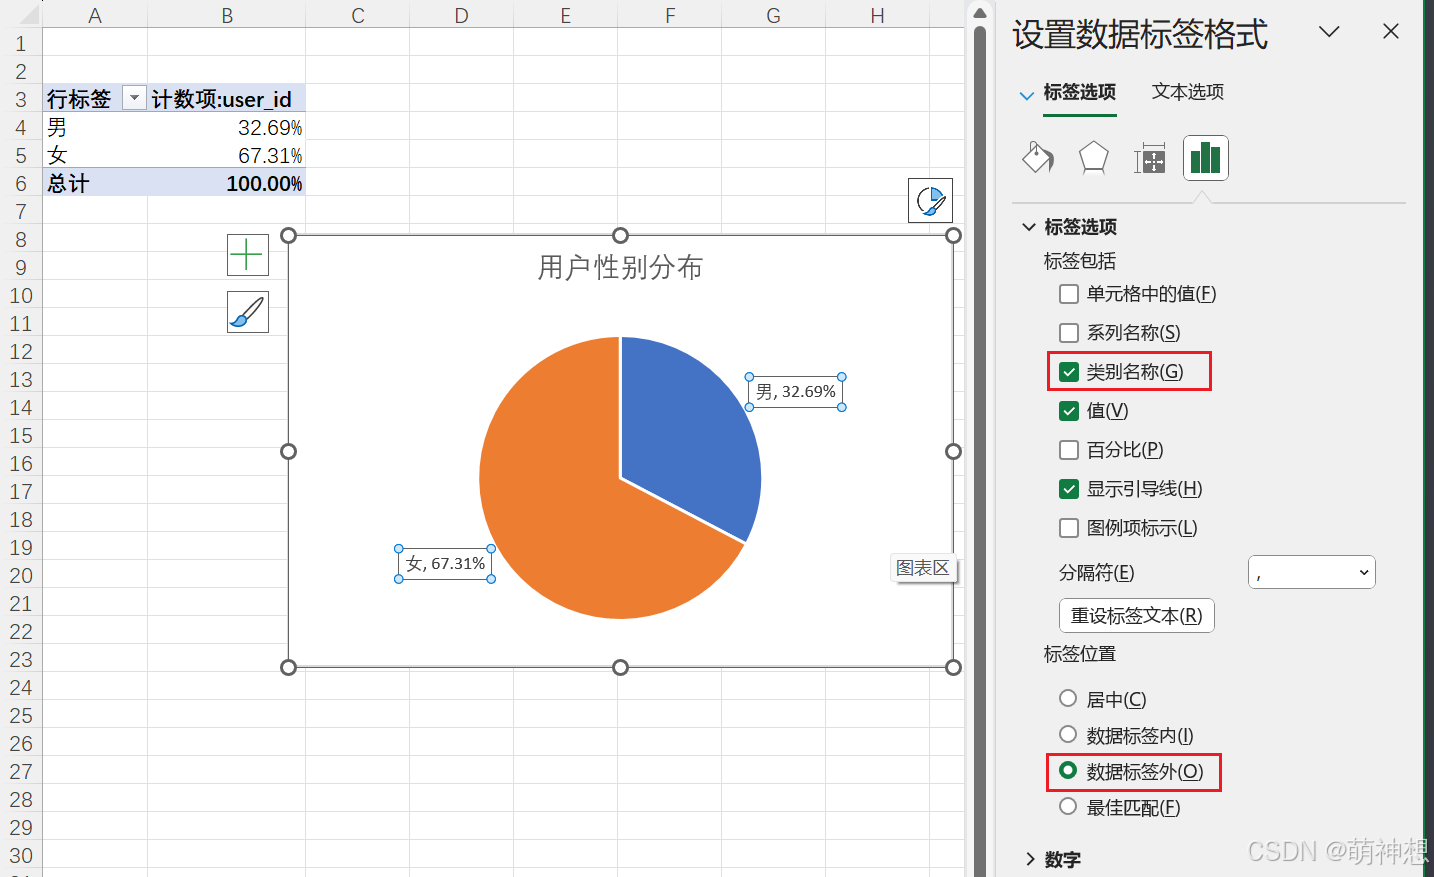Select the 居中 label position
This screenshot has height=877, width=1434.
[1068, 698]
